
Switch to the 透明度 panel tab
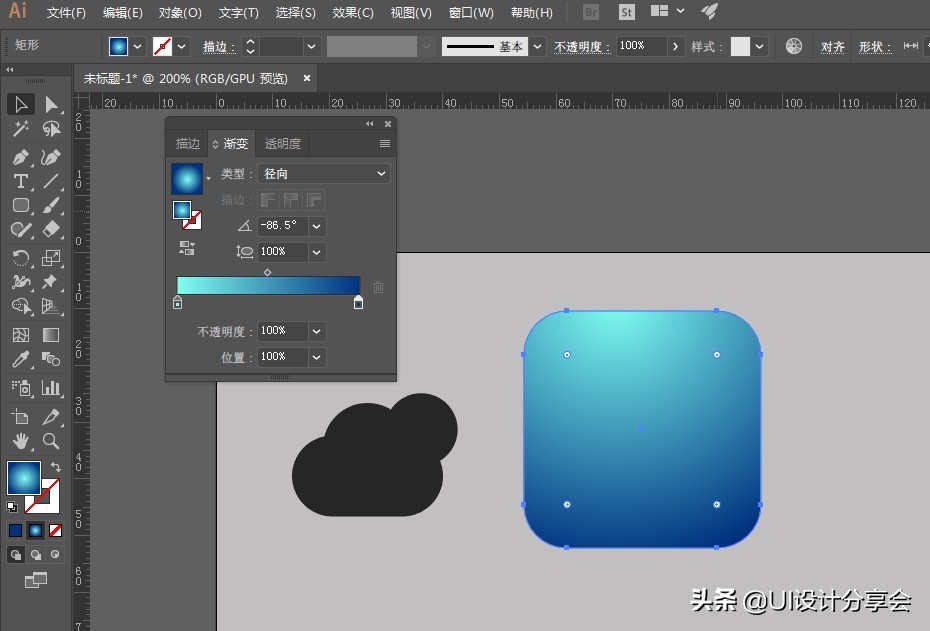click(x=283, y=143)
